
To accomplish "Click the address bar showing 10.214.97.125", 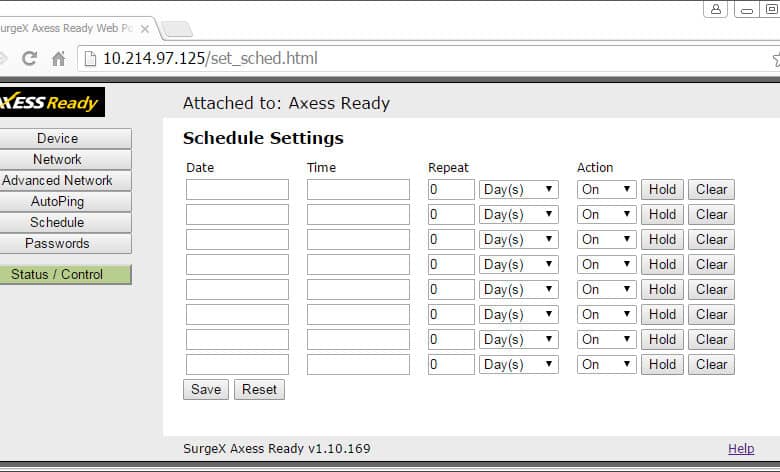I will 428,59.
